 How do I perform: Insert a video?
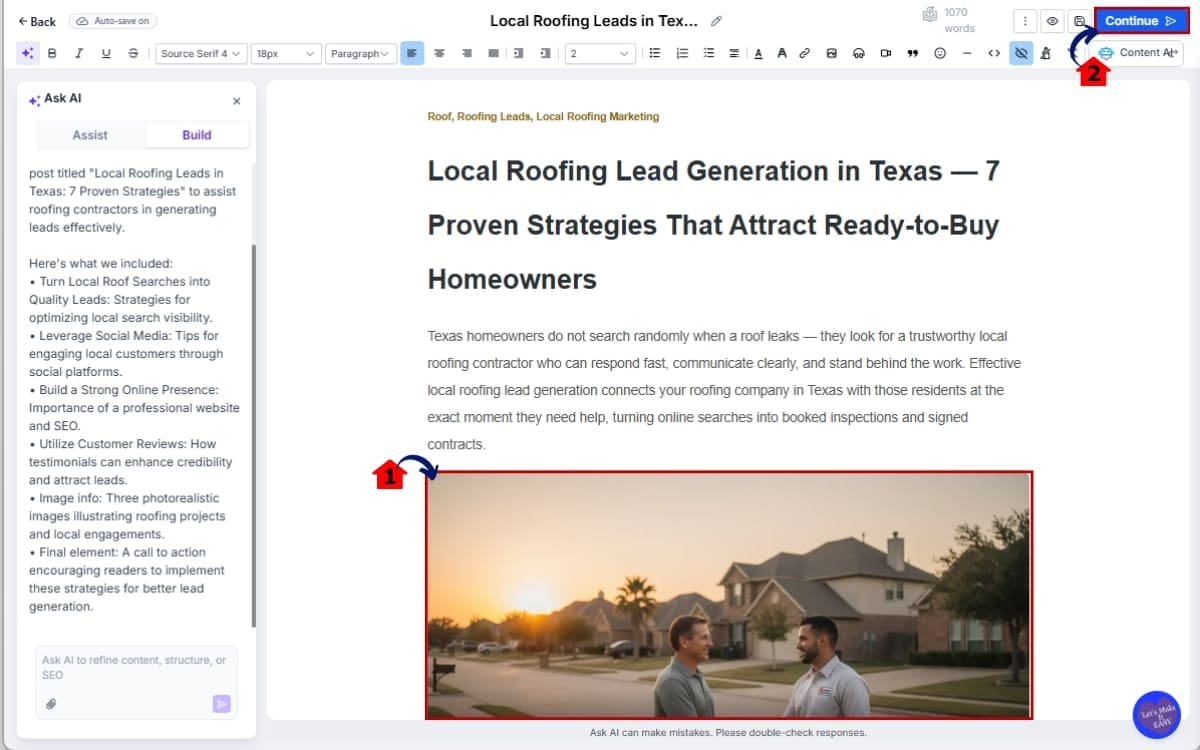pos(885,53)
